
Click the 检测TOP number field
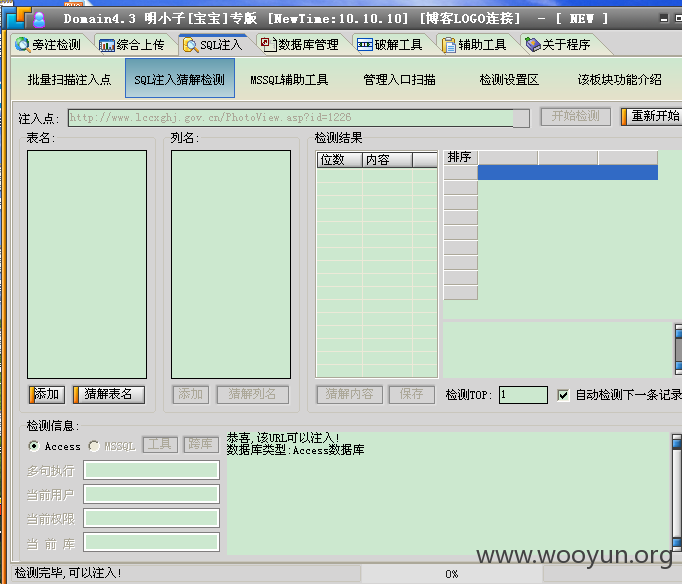[x=523, y=395]
